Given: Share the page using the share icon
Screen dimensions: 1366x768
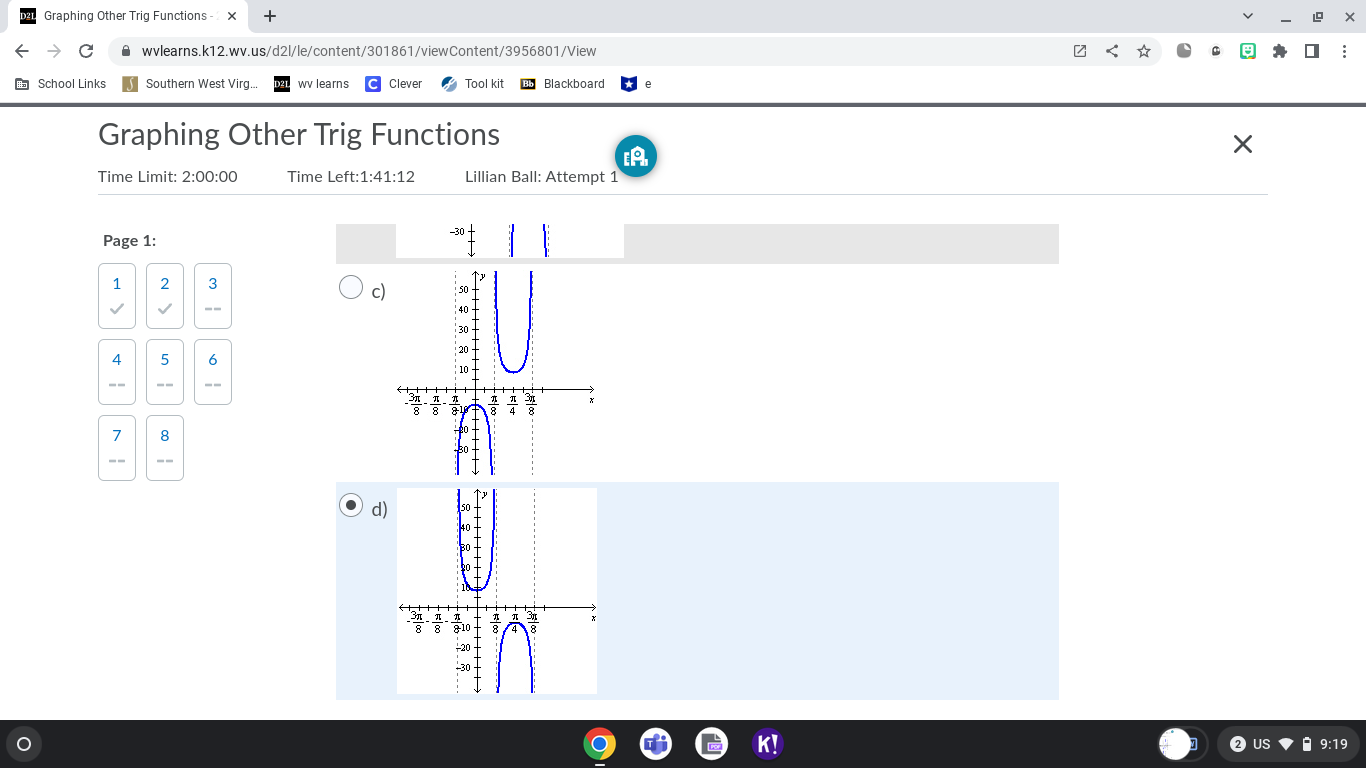Looking at the screenshot, I should [1112, 51].
